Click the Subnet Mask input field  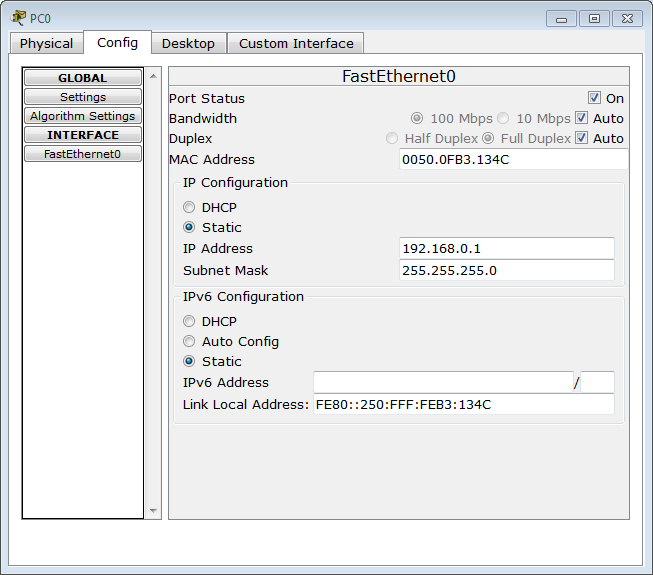tap(506, 270)
